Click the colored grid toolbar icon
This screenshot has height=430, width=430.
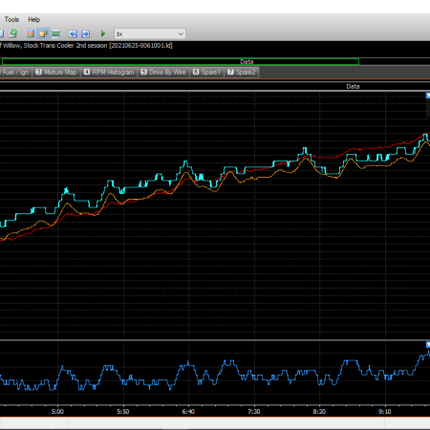point(30,33)
